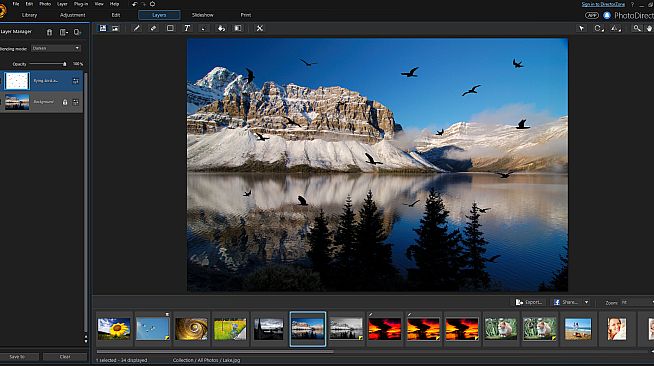This screenshot has width=654, height=366.
Task: Click the undo arrow
Action: 135,4
